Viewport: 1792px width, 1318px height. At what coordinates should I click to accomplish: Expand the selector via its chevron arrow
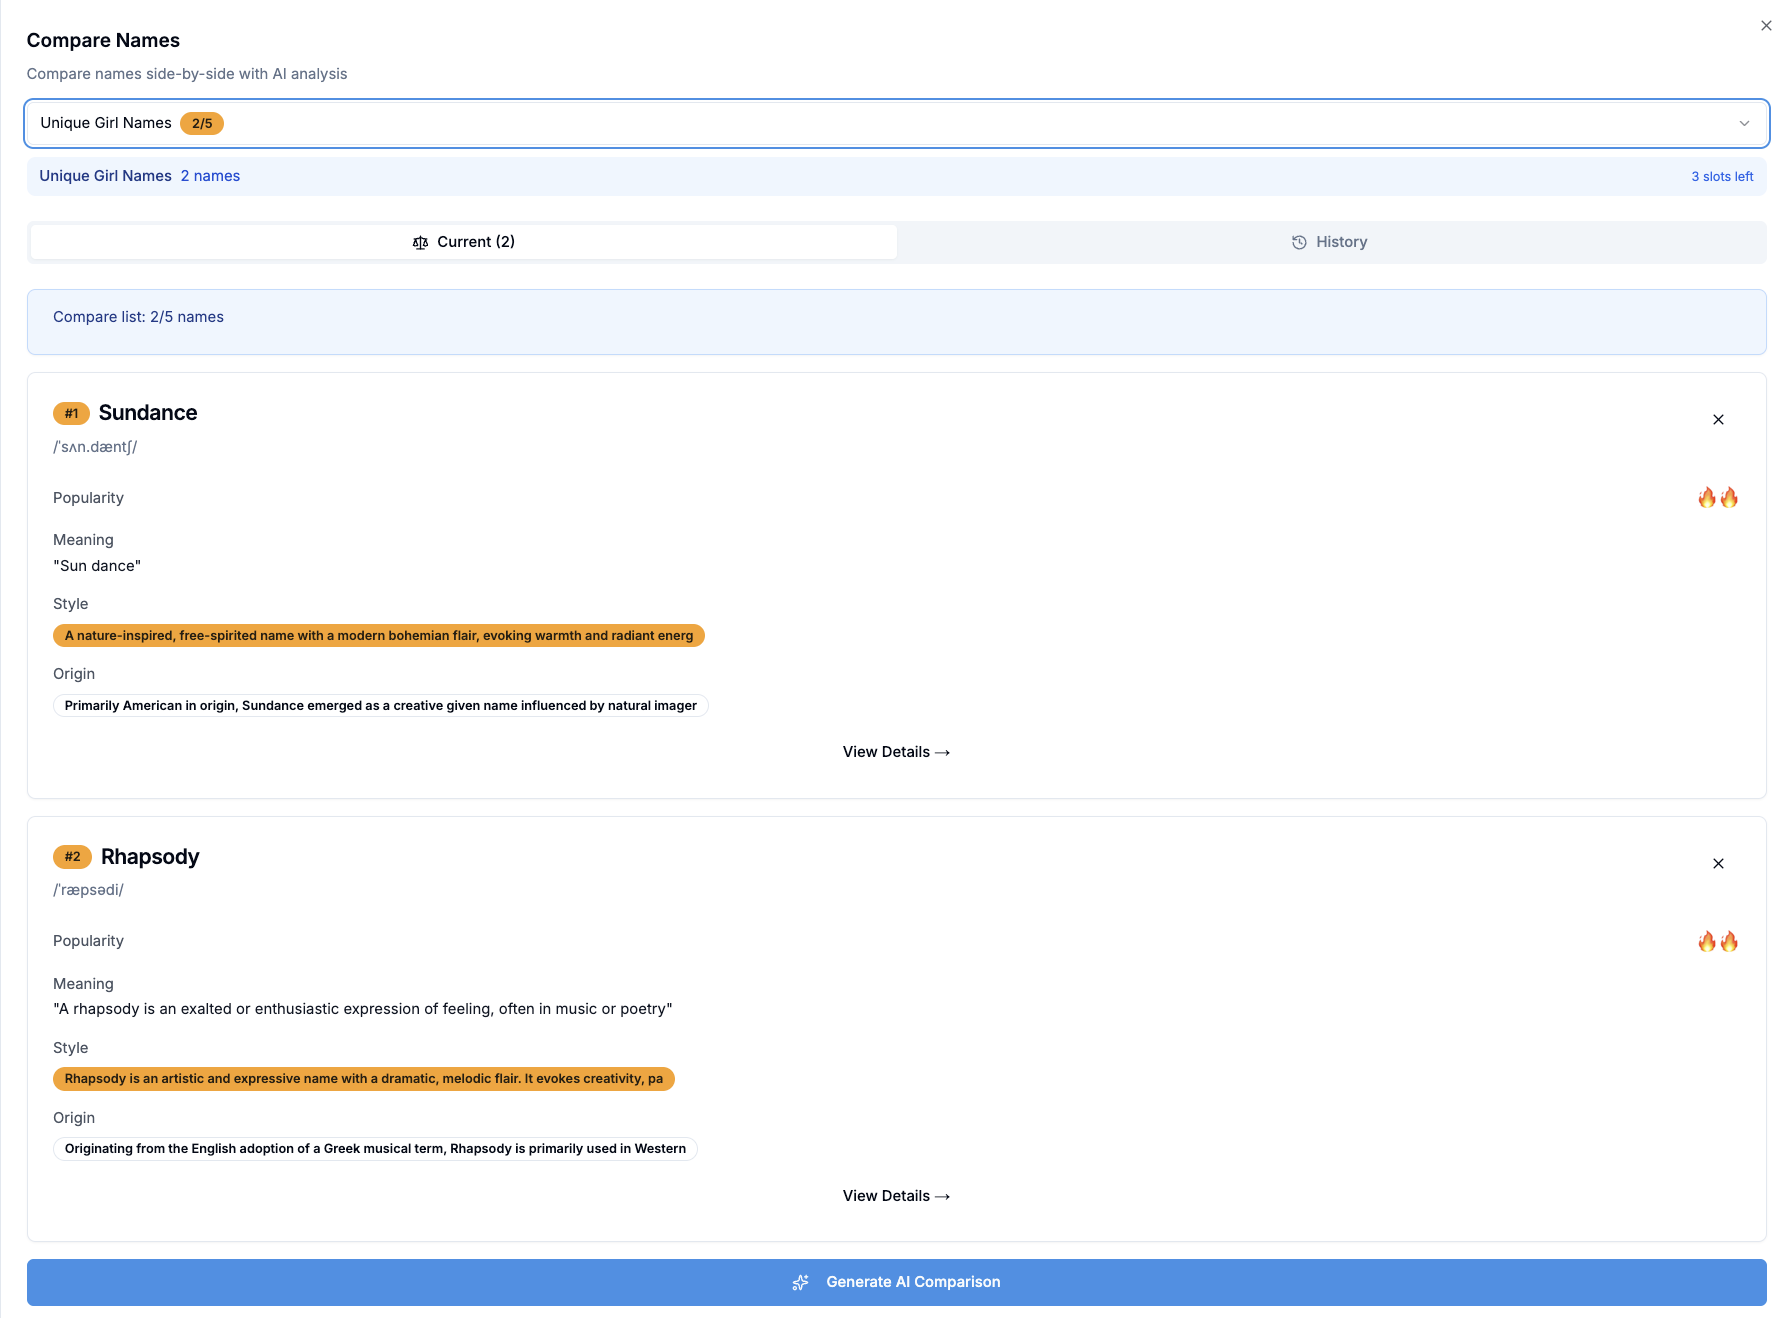(x=1746, y=123)
